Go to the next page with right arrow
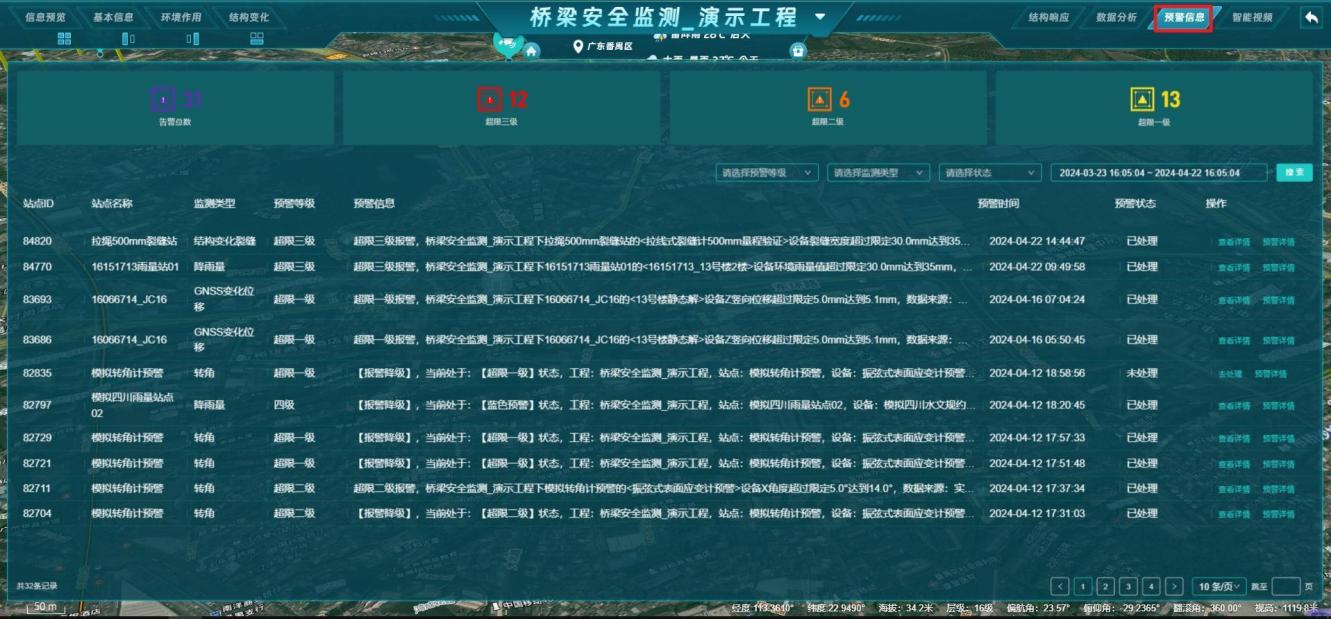The image size is (1331, 619). click(x=1174, y=587)
